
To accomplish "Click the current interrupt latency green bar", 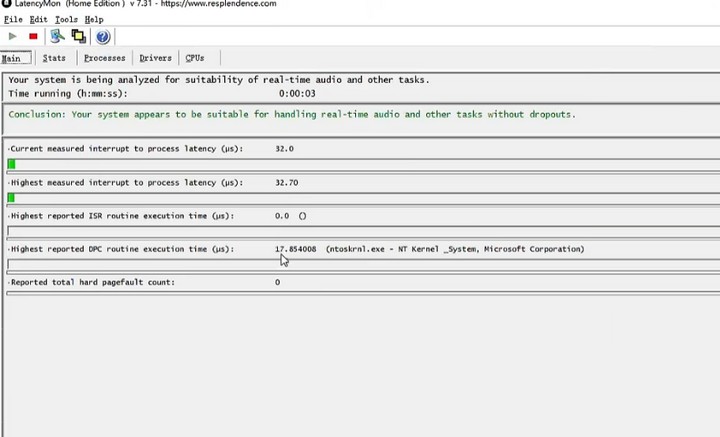I will click(11, 164).
